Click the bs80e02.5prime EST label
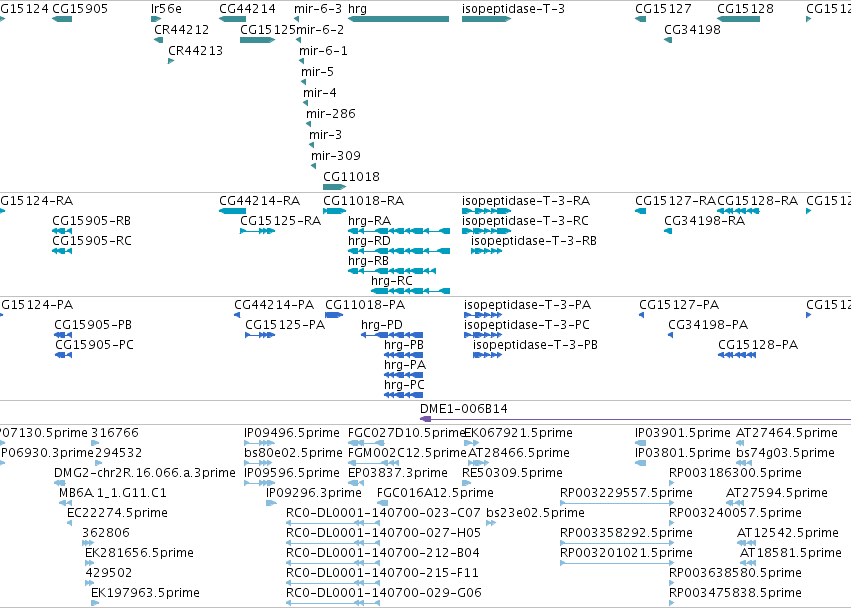Image resolution: width=851 pixels, height=608 pixels. click(293, 453)
